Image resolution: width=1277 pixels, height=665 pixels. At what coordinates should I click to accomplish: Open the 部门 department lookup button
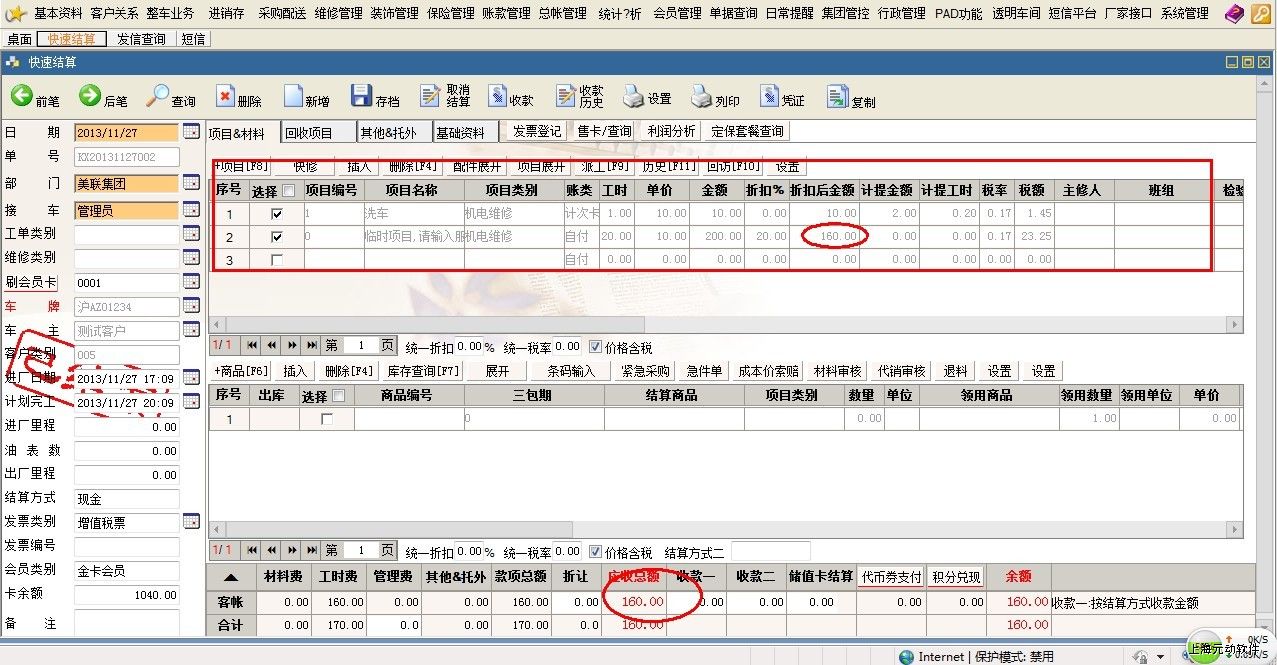(x=191, y=183)
